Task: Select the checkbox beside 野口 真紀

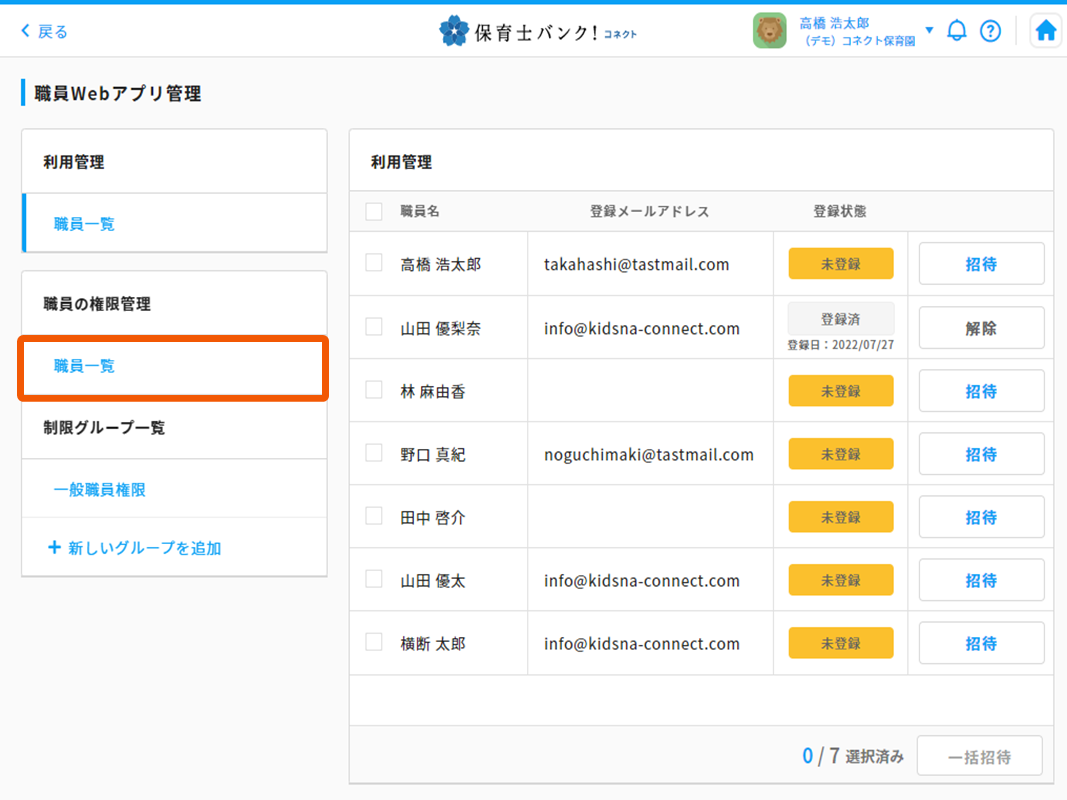Action: tap(374, 453)
